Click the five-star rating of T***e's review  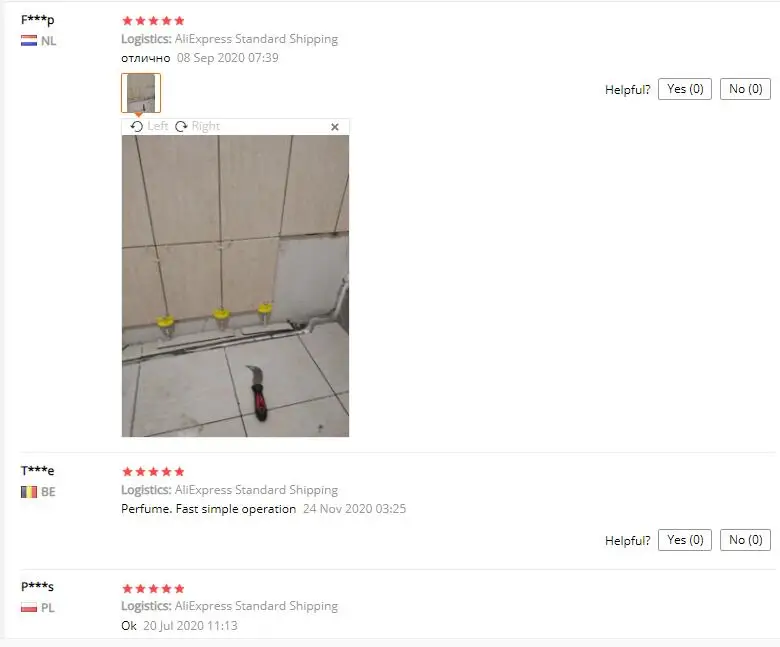pyautogui.click(x=153, y=471)
